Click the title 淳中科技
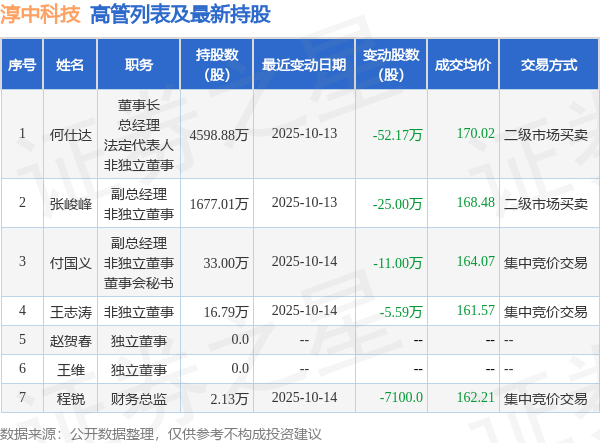 tap(40, 15)
